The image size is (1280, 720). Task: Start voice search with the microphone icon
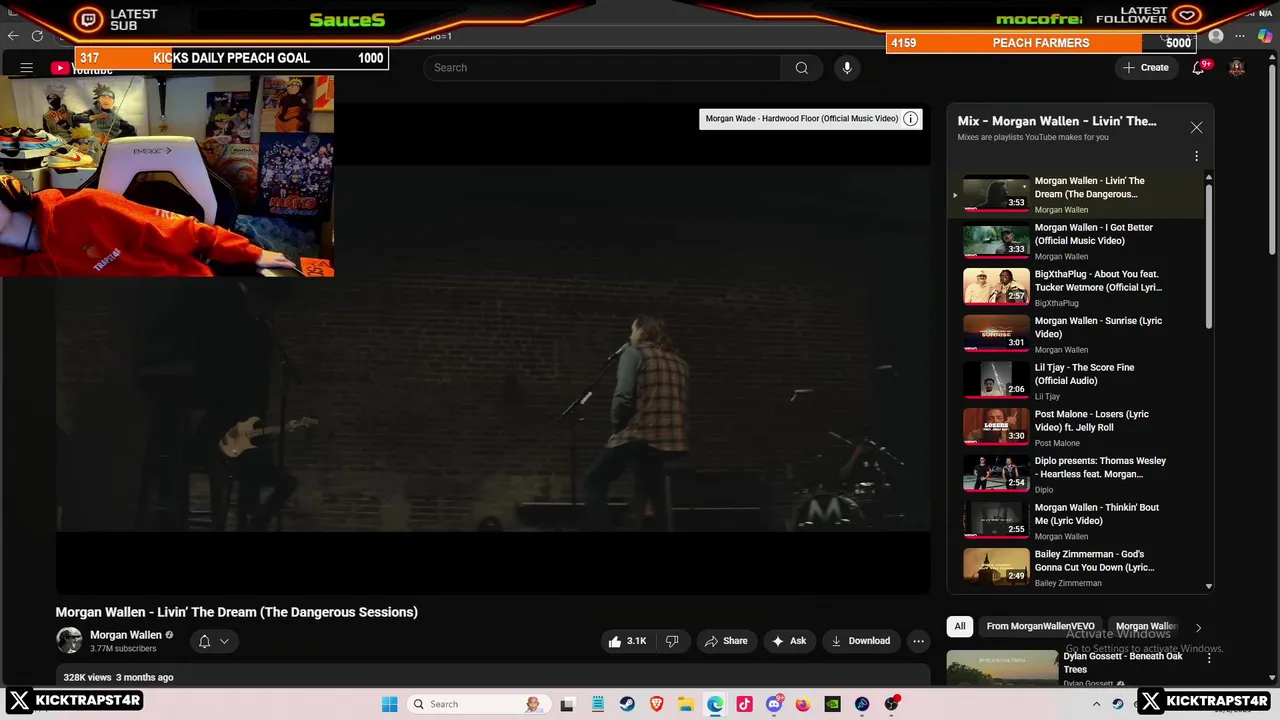[847, 68]
